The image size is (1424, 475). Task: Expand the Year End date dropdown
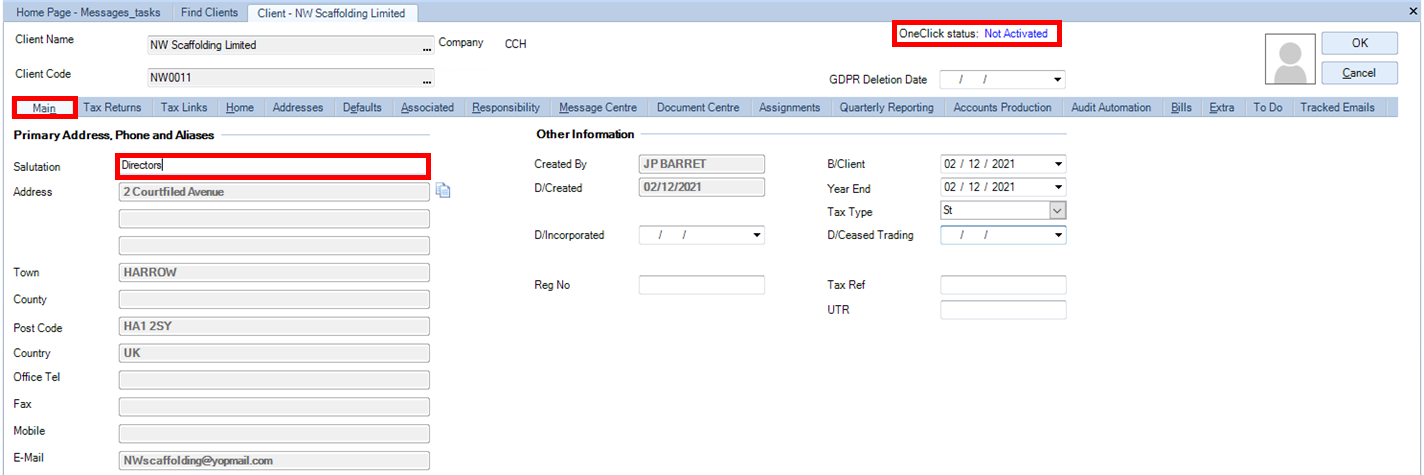tap(1058, 187)
